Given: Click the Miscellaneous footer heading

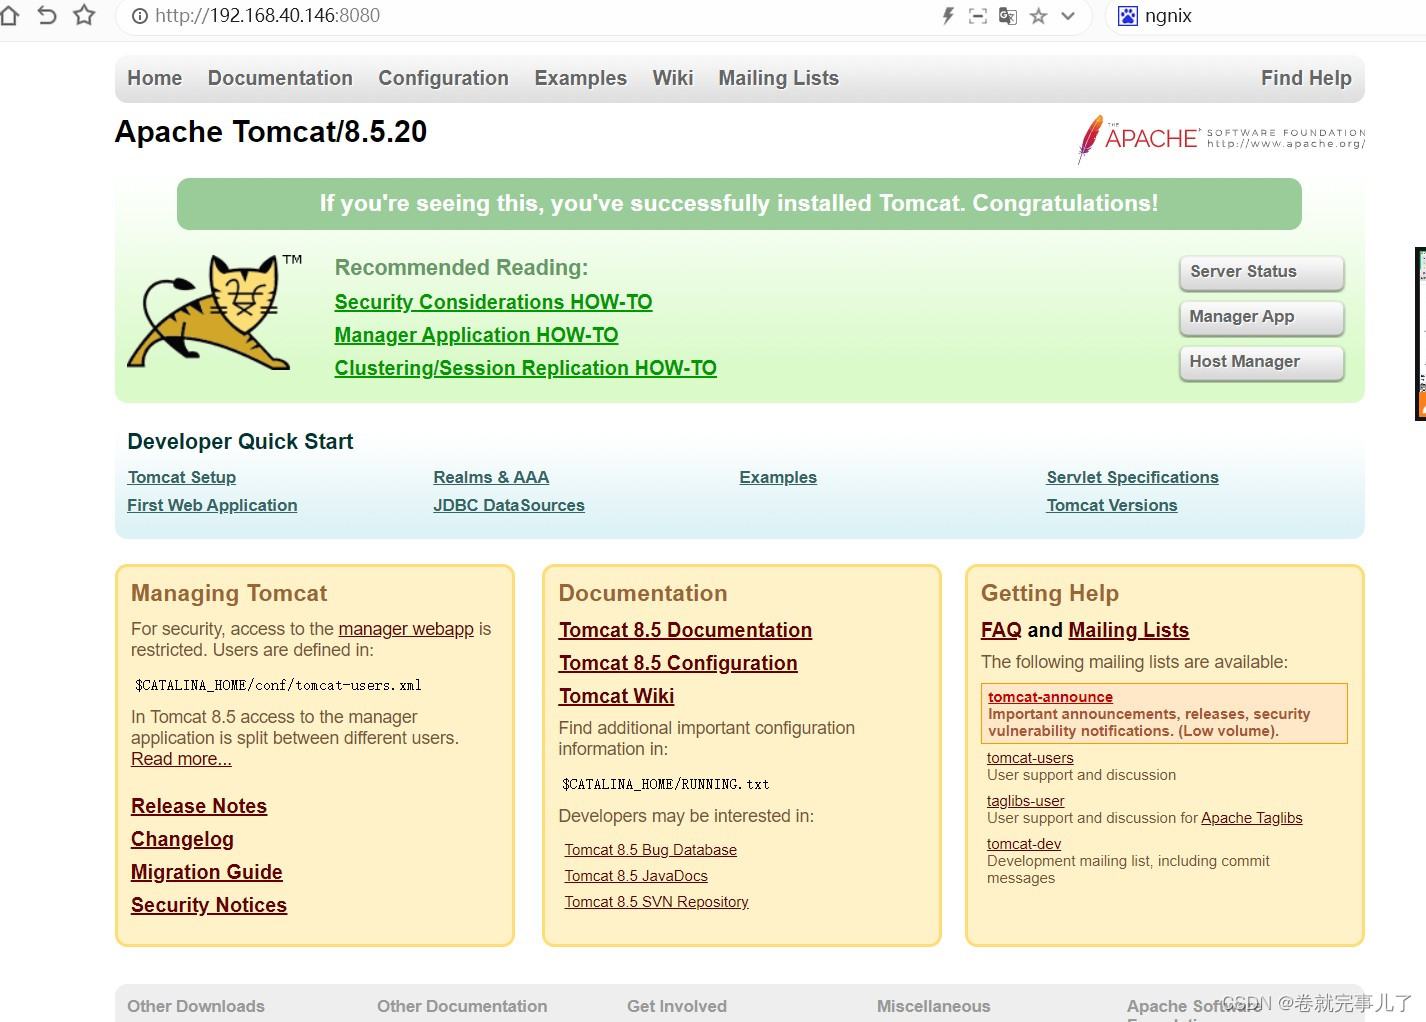Looking at the screenshot, I should (x=933, y=1006).
